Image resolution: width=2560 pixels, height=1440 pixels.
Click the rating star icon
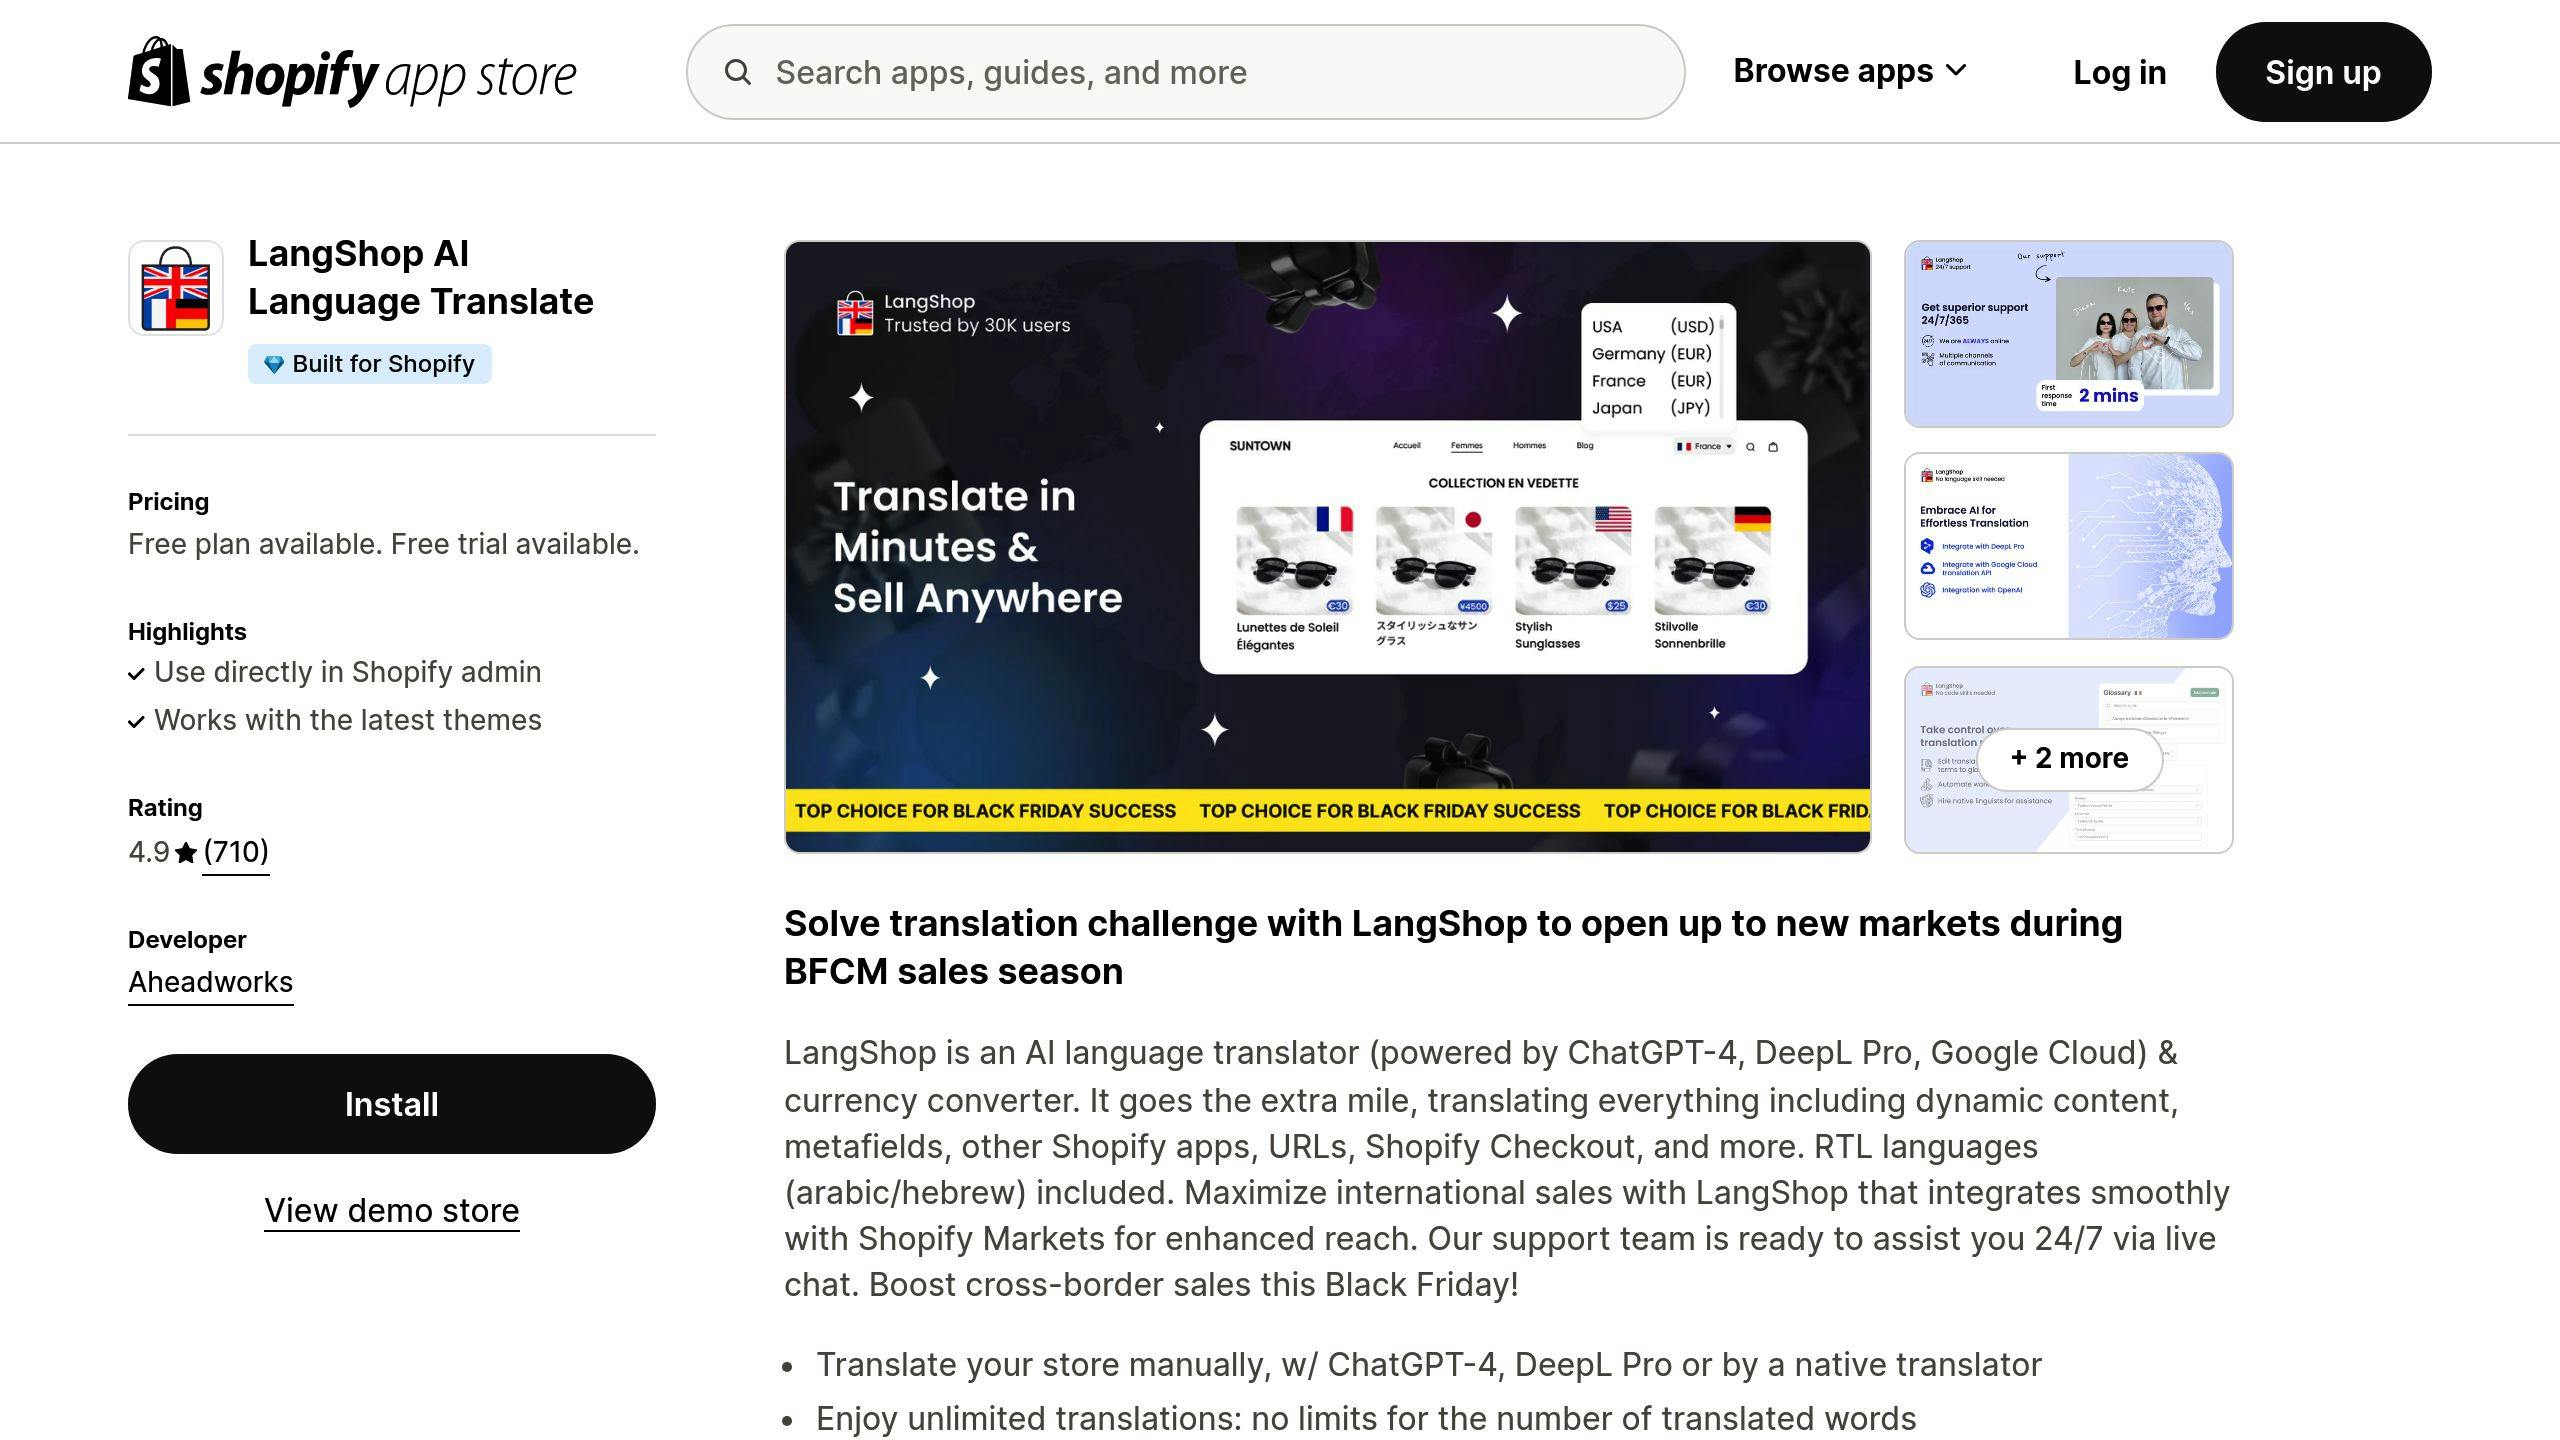(186, 852)
